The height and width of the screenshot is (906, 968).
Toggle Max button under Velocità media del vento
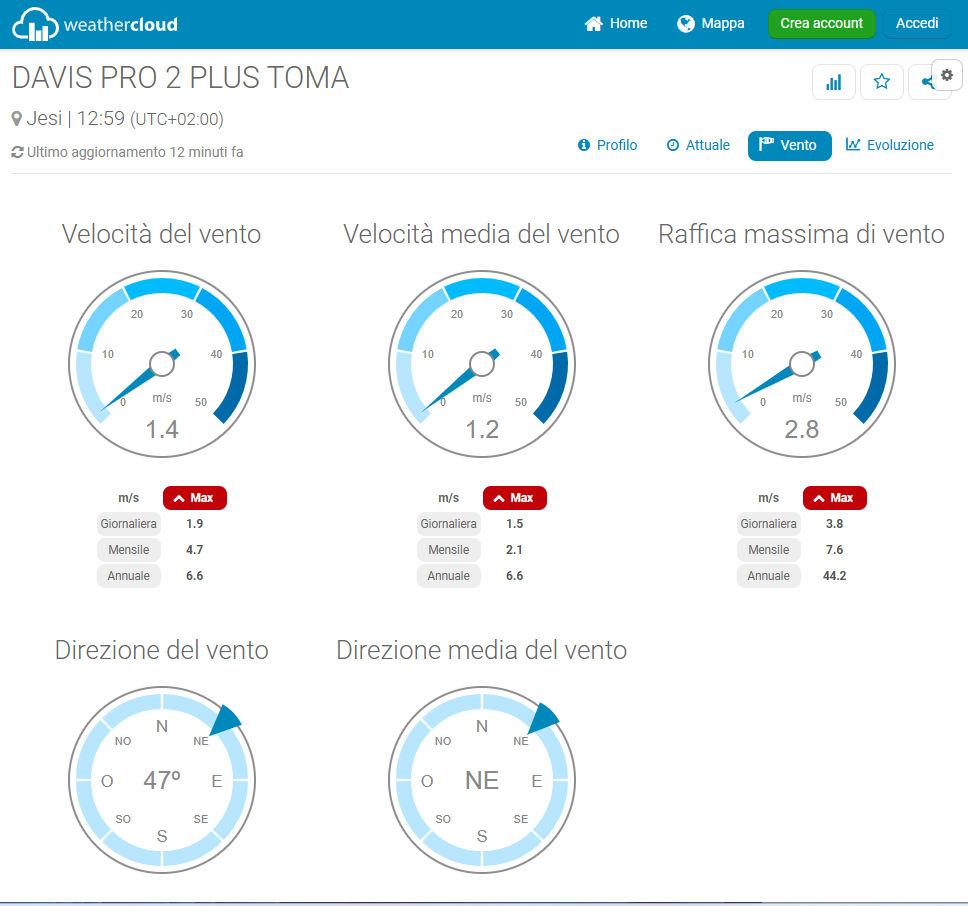pos(514,497)
